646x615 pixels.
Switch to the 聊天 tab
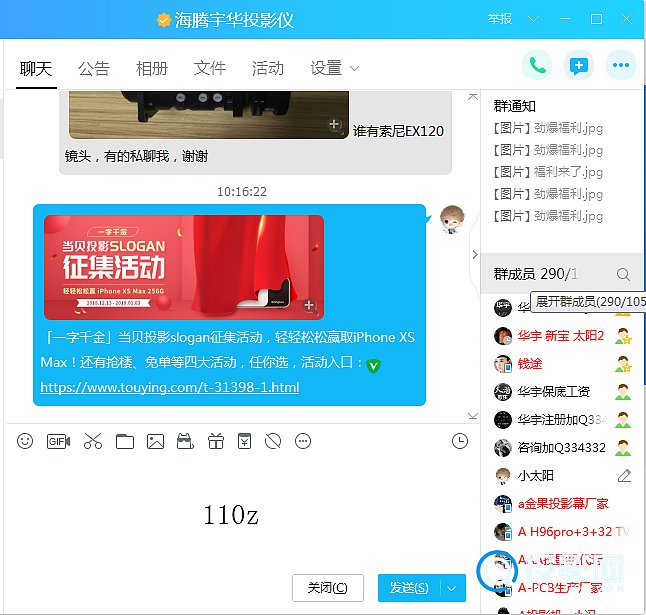[36, 68]
